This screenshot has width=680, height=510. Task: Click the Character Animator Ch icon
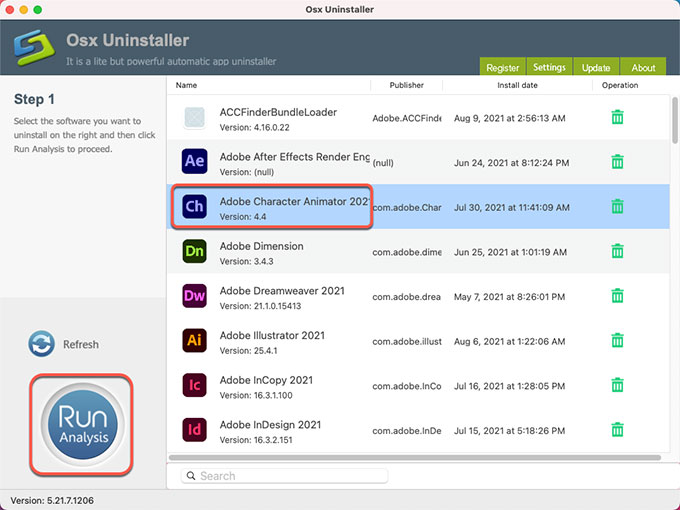coord(194,206)
